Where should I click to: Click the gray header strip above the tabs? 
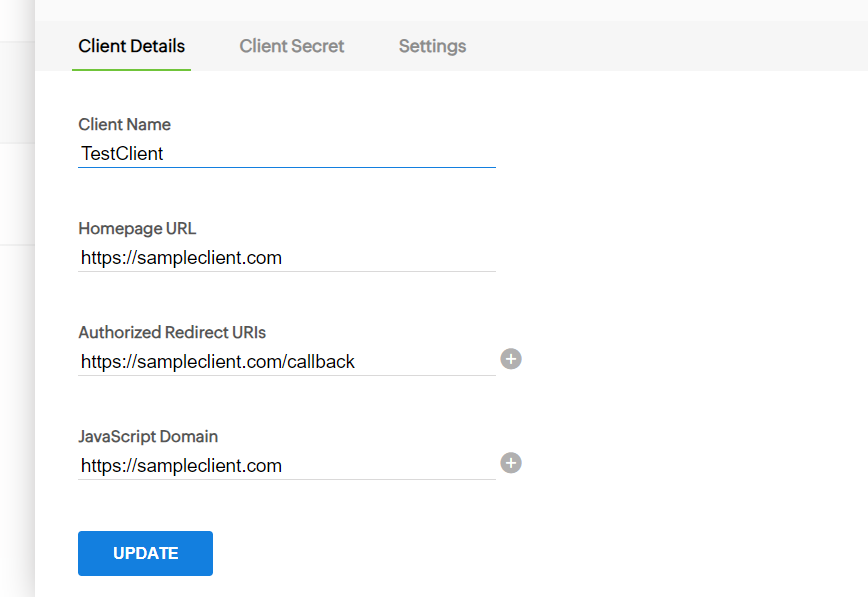point(451,11)
